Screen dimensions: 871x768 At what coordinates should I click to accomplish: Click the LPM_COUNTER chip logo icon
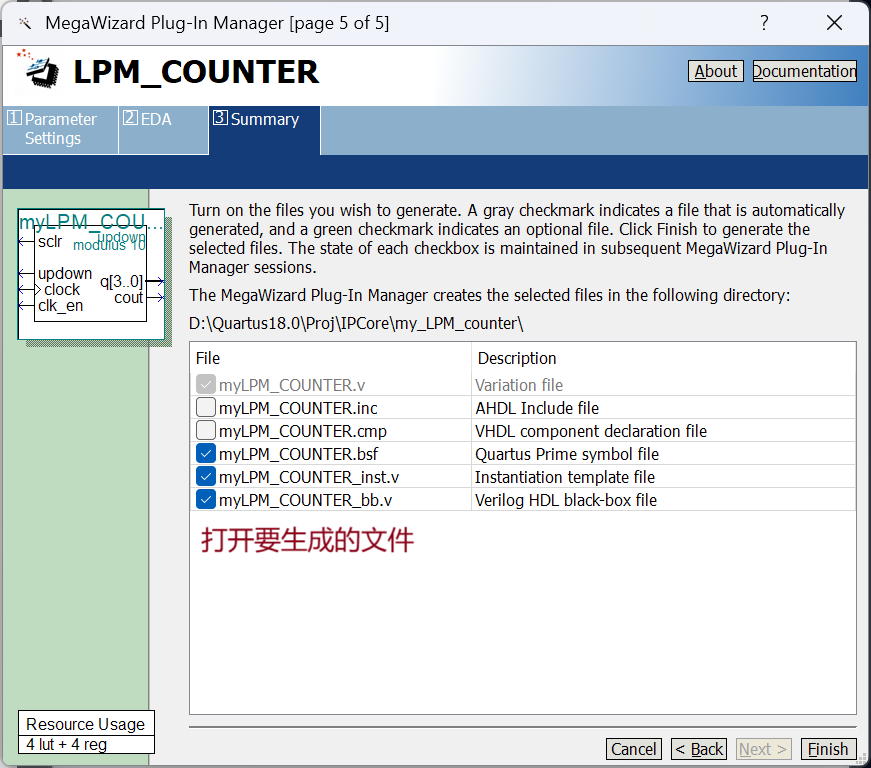38,69
